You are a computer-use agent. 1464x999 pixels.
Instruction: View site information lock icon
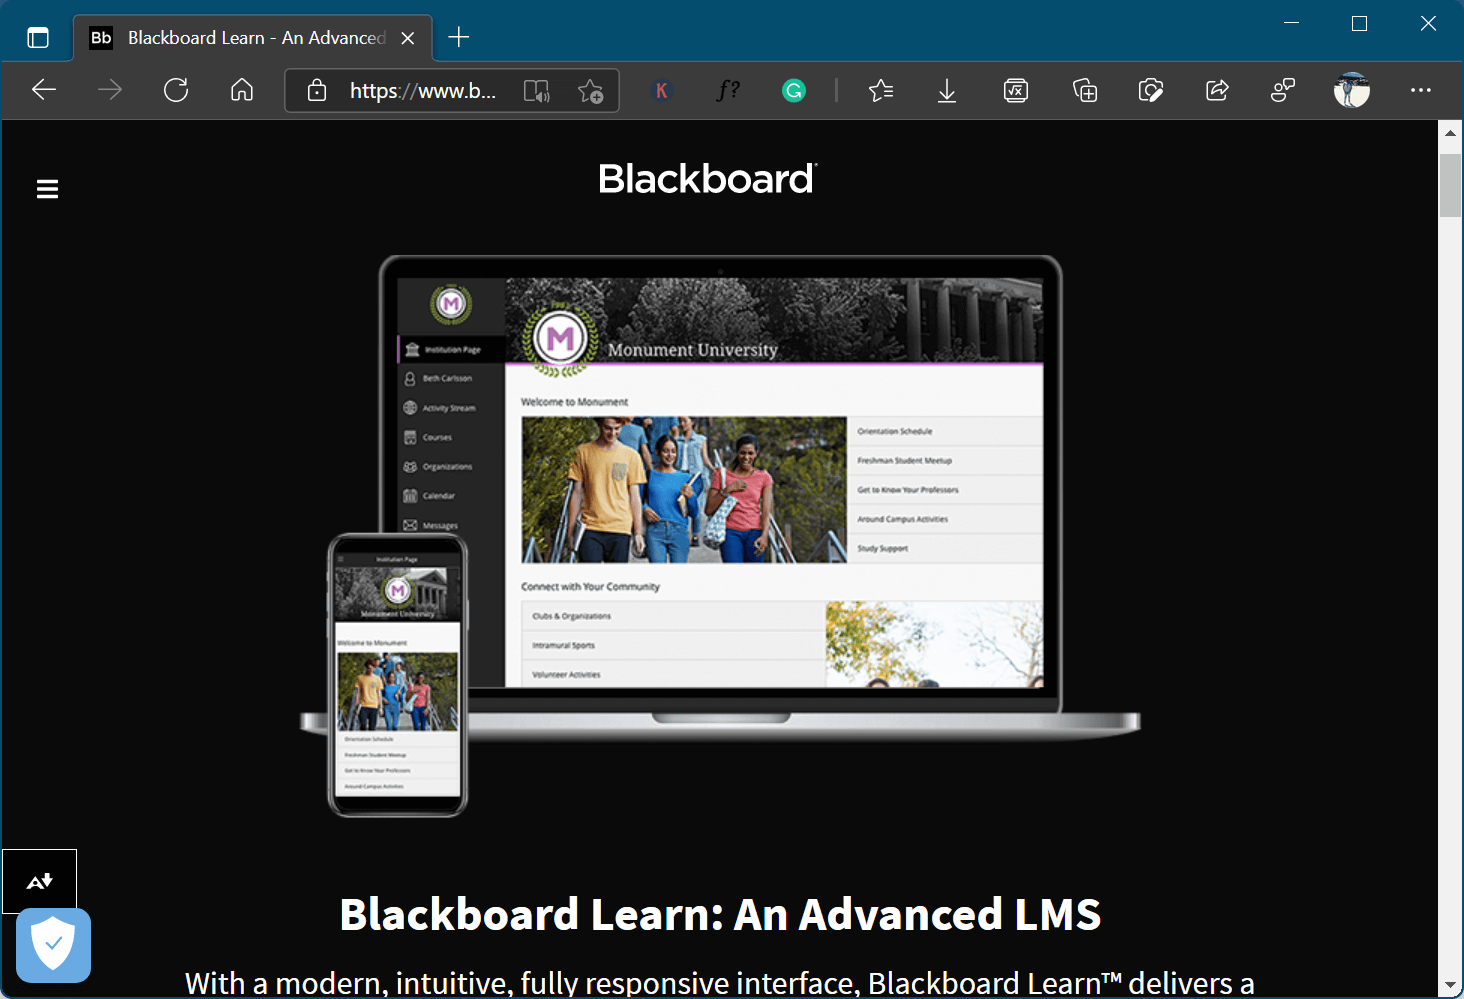click(317, 91)
